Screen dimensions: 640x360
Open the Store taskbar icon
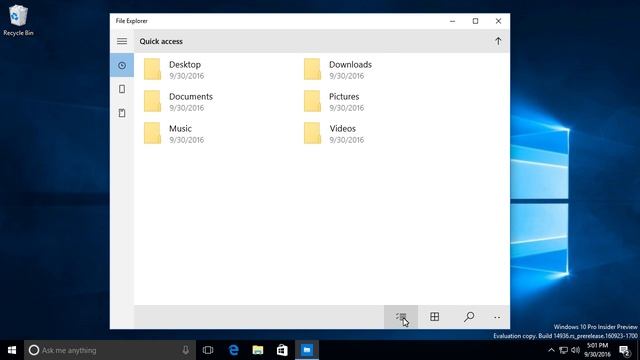(282, 350)
